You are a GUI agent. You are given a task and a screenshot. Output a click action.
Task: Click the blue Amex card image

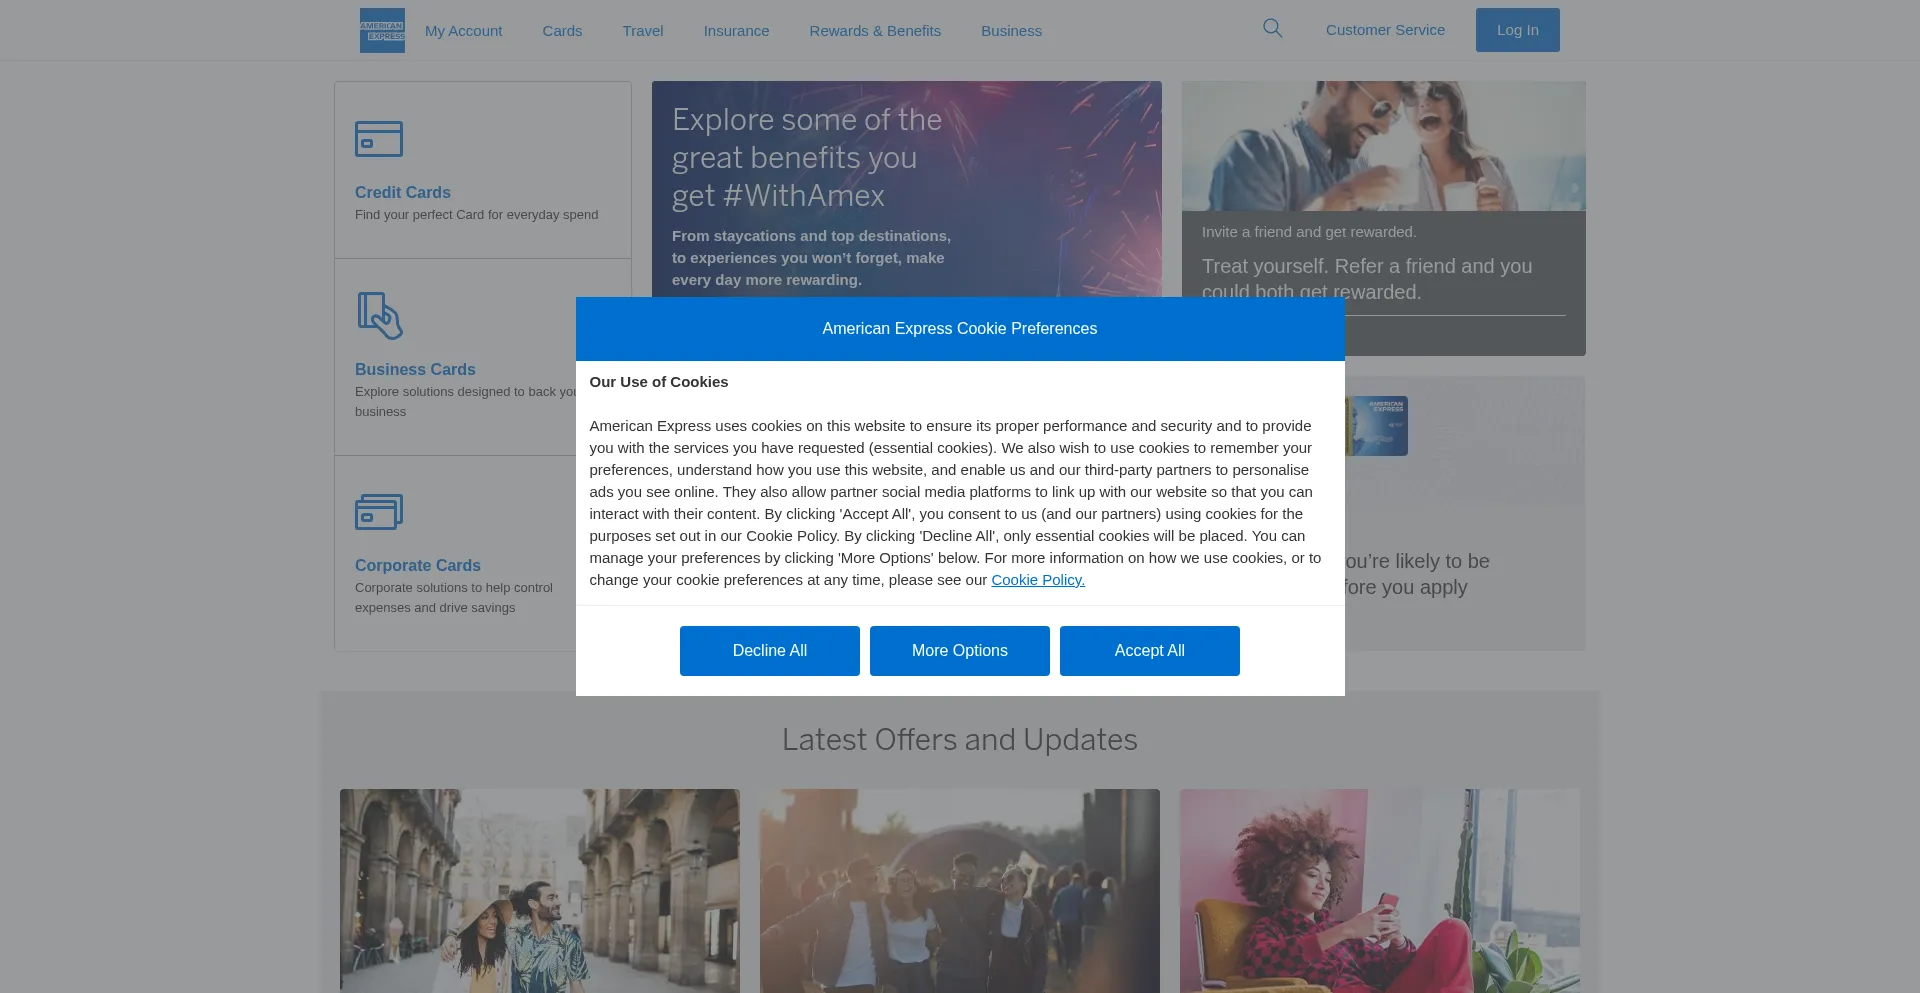tap(1377, 426)
